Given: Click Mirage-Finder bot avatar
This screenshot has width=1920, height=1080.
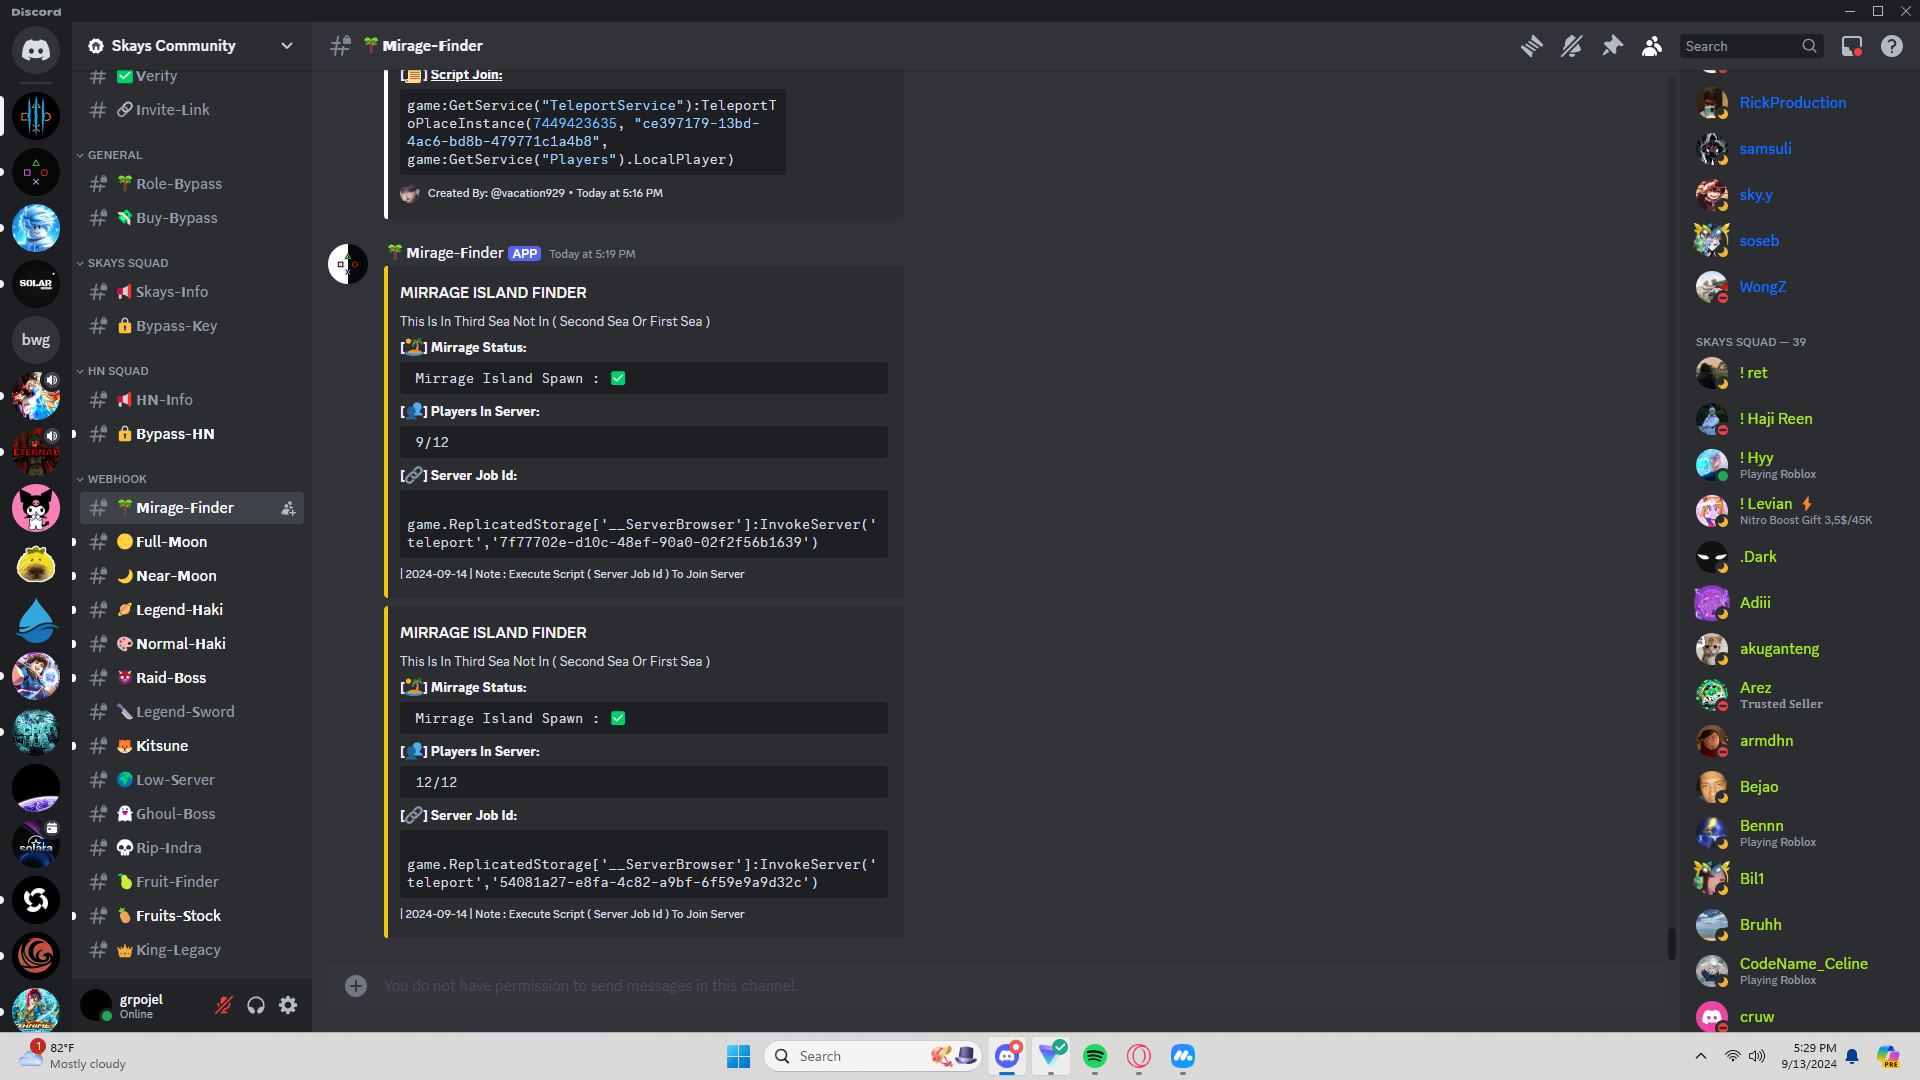Looking at the screenshot, I should coord(348,264).
